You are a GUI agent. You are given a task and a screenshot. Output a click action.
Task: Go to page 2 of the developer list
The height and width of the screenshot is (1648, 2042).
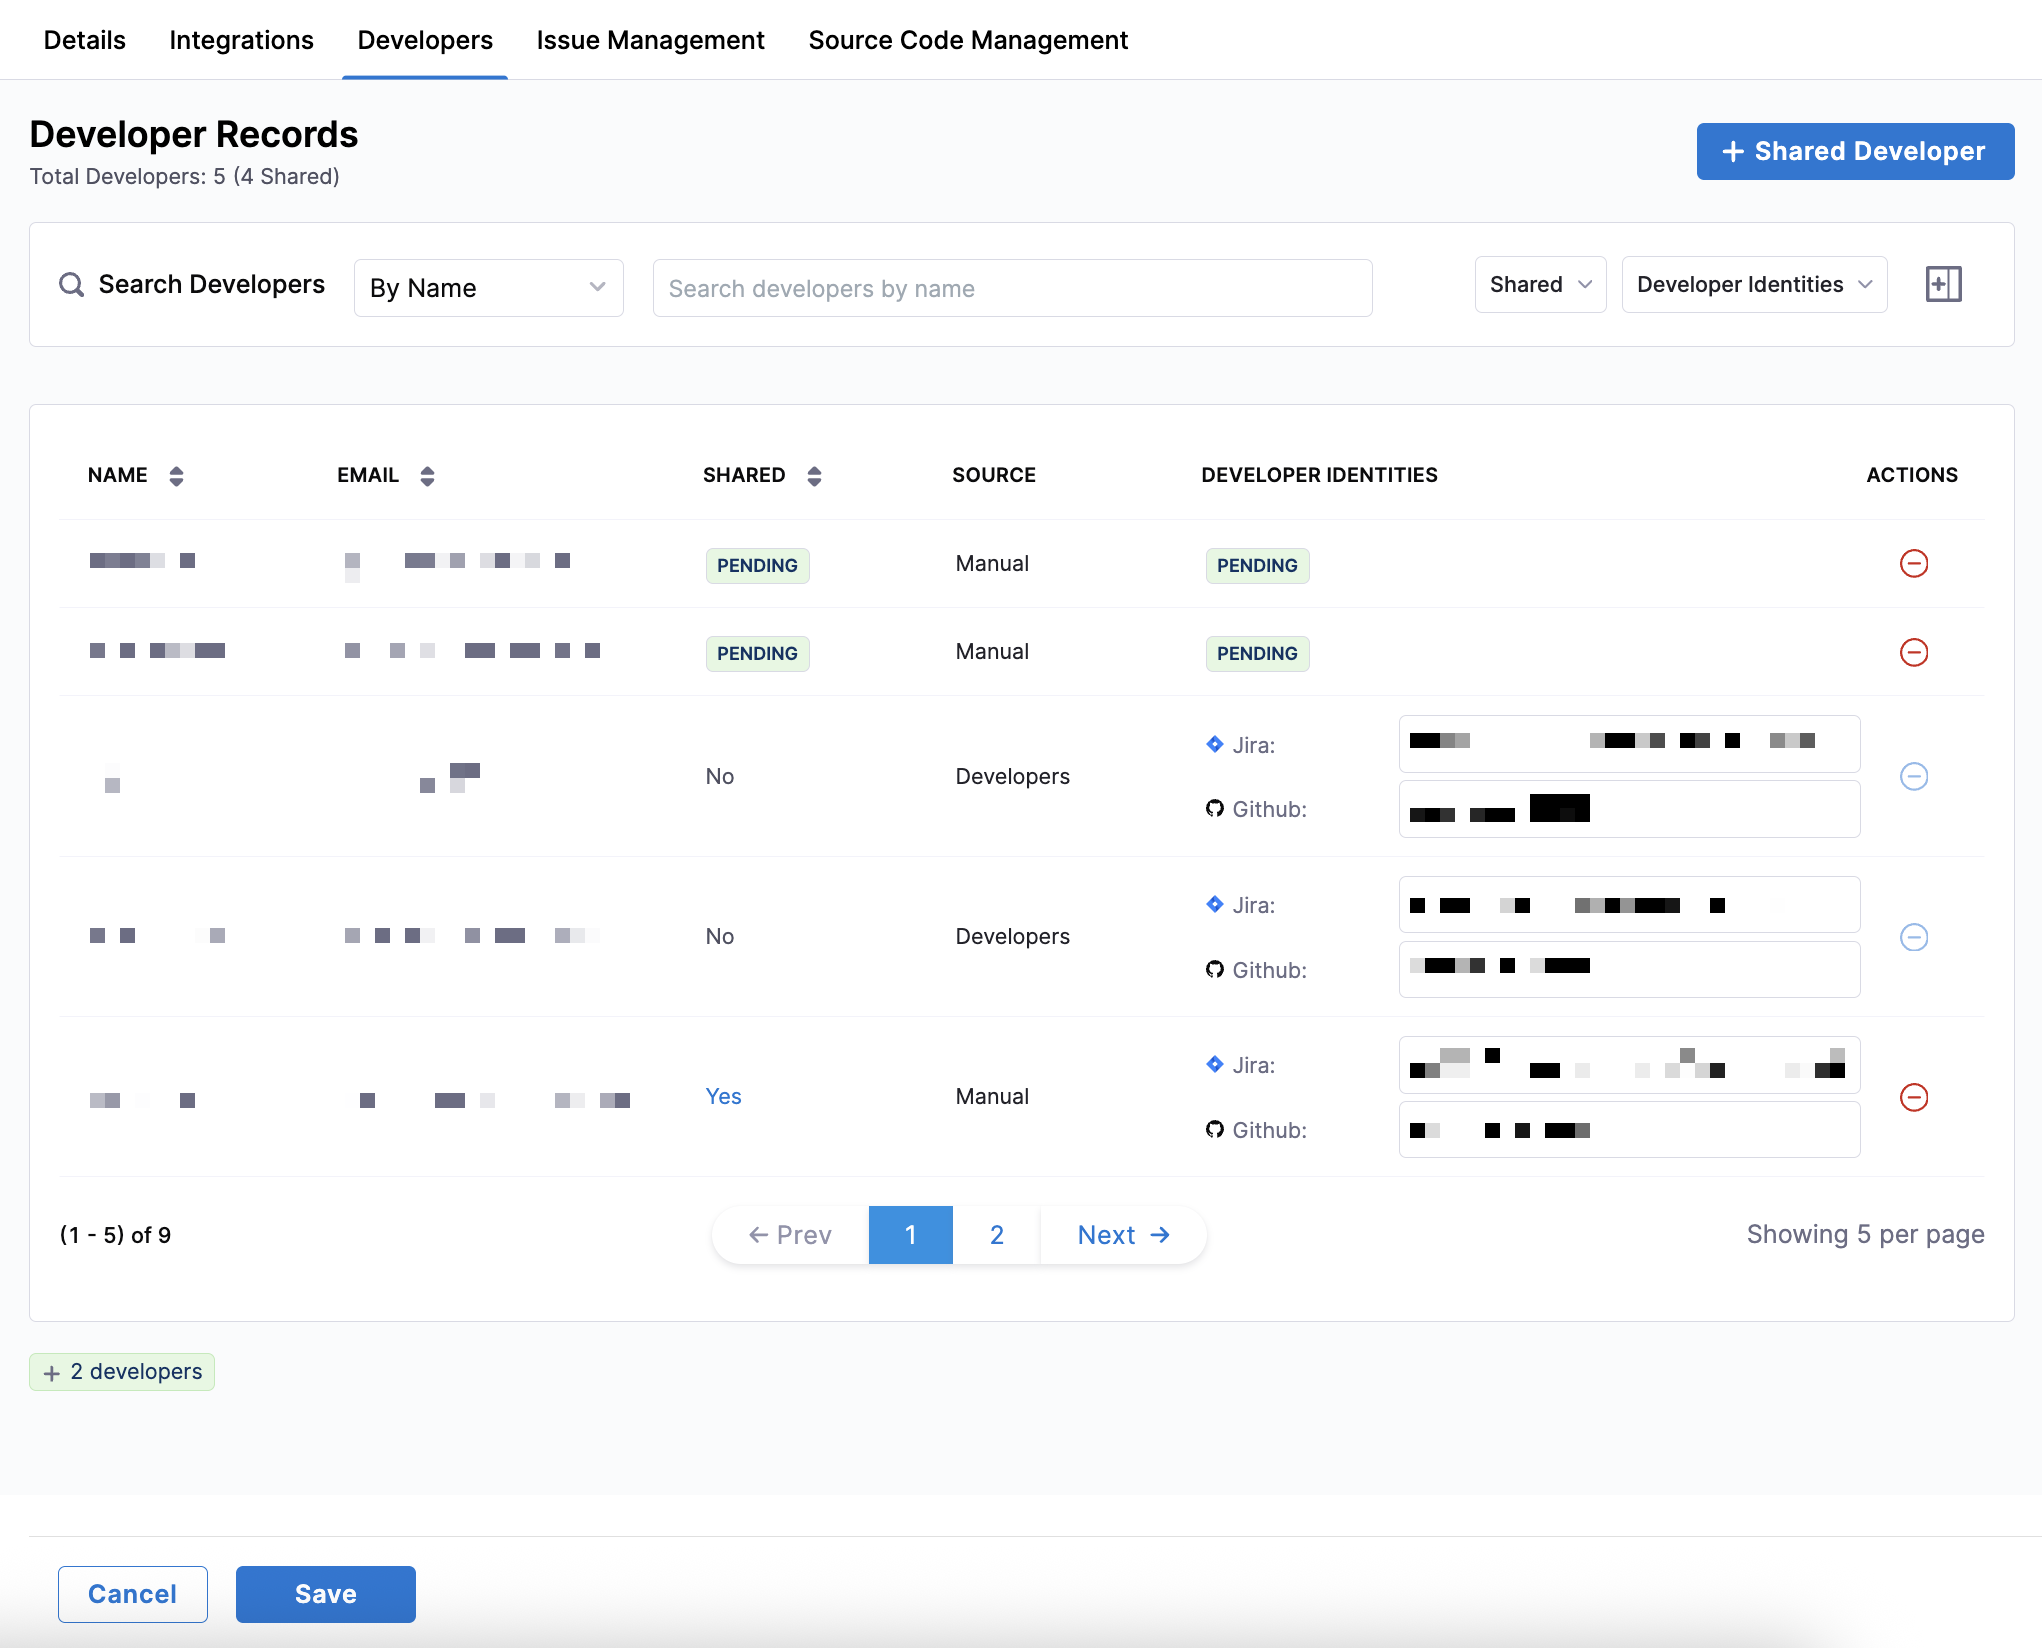(996, 1235)
